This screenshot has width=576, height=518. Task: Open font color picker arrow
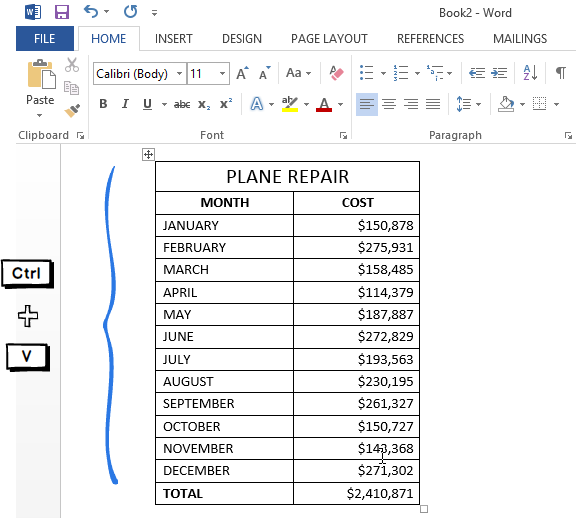click(341, 104)
